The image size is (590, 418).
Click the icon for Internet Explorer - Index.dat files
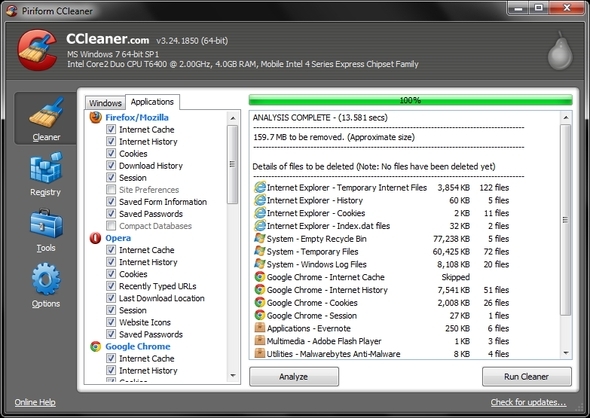[x=260, y=226]
